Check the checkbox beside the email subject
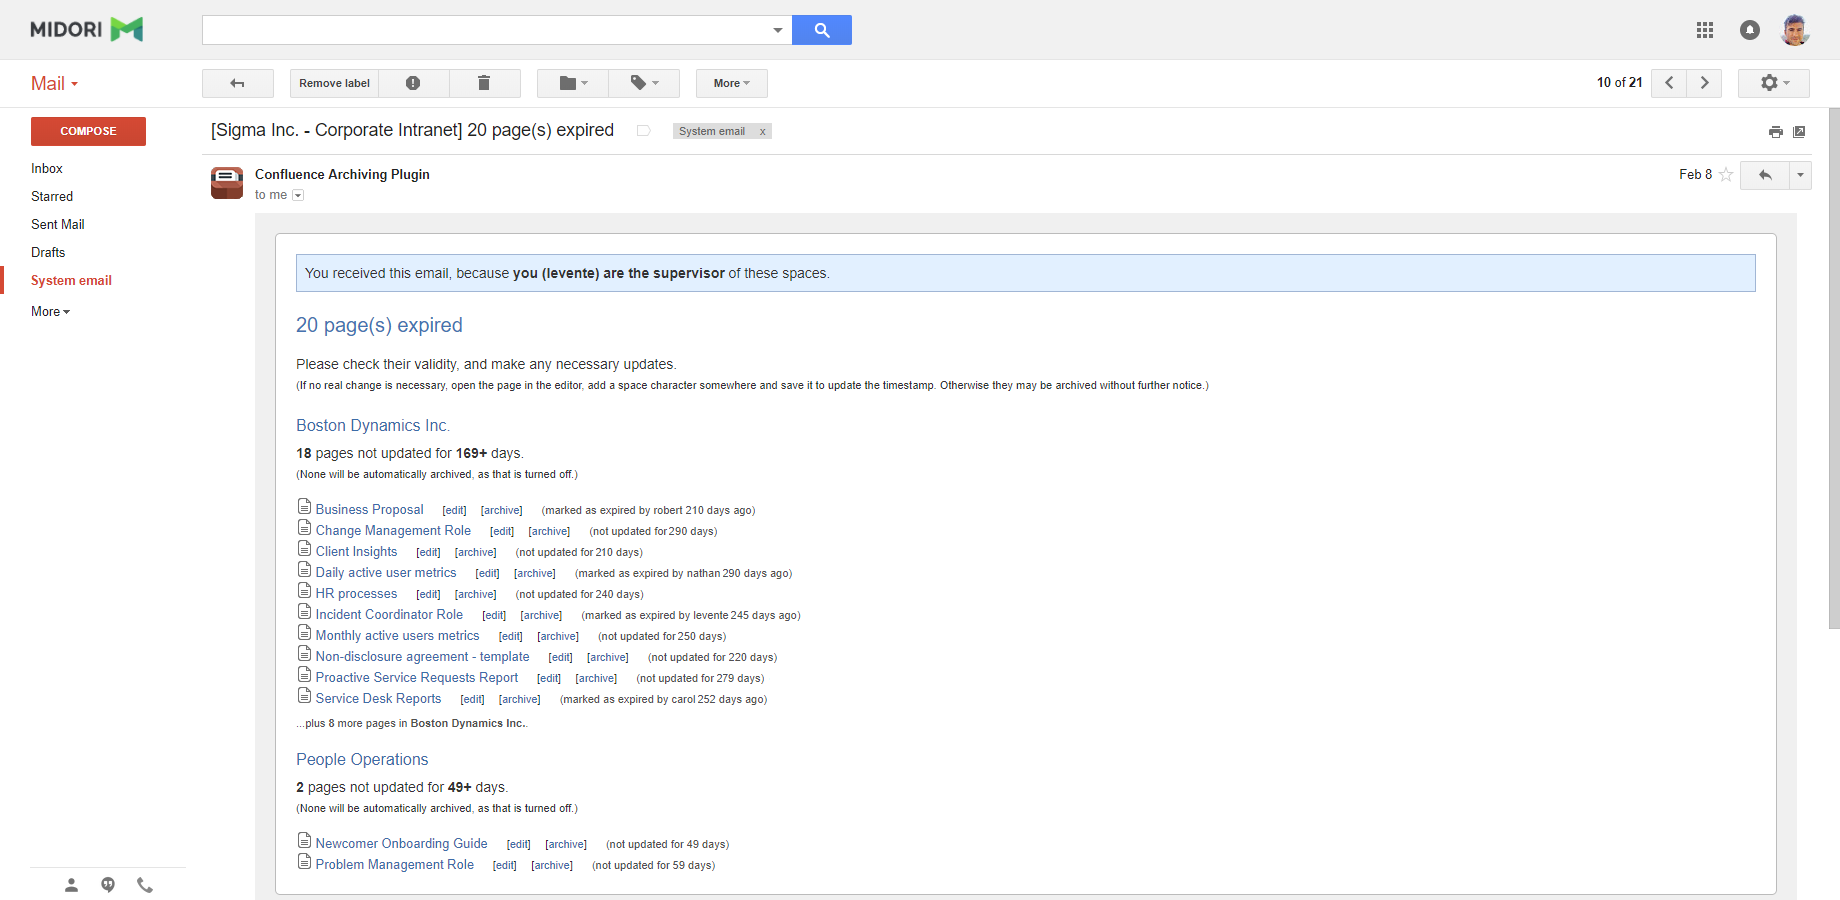The height and width of the screenshot is (900, 1840). (x=643, y=130)
